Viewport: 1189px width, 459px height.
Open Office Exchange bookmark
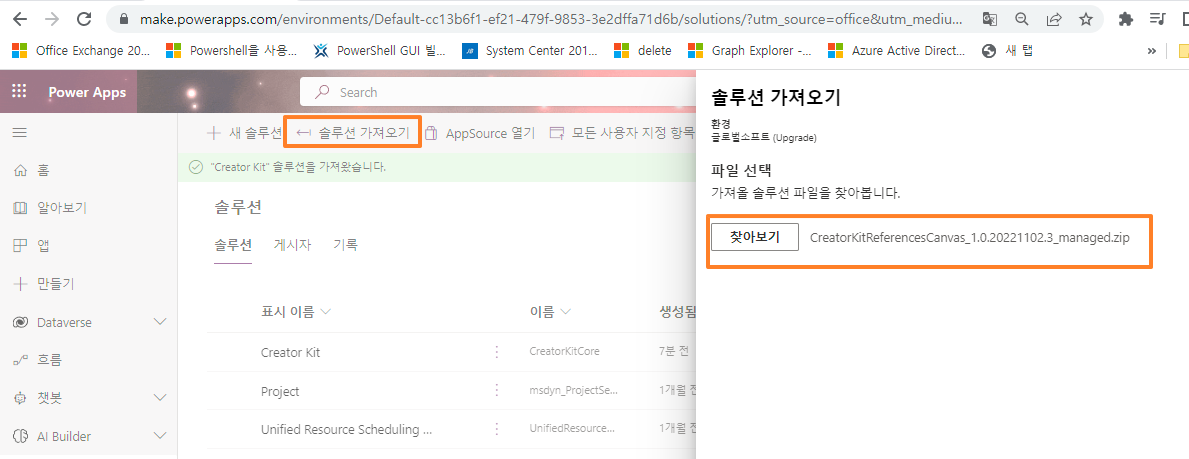[x=82, y=51]
